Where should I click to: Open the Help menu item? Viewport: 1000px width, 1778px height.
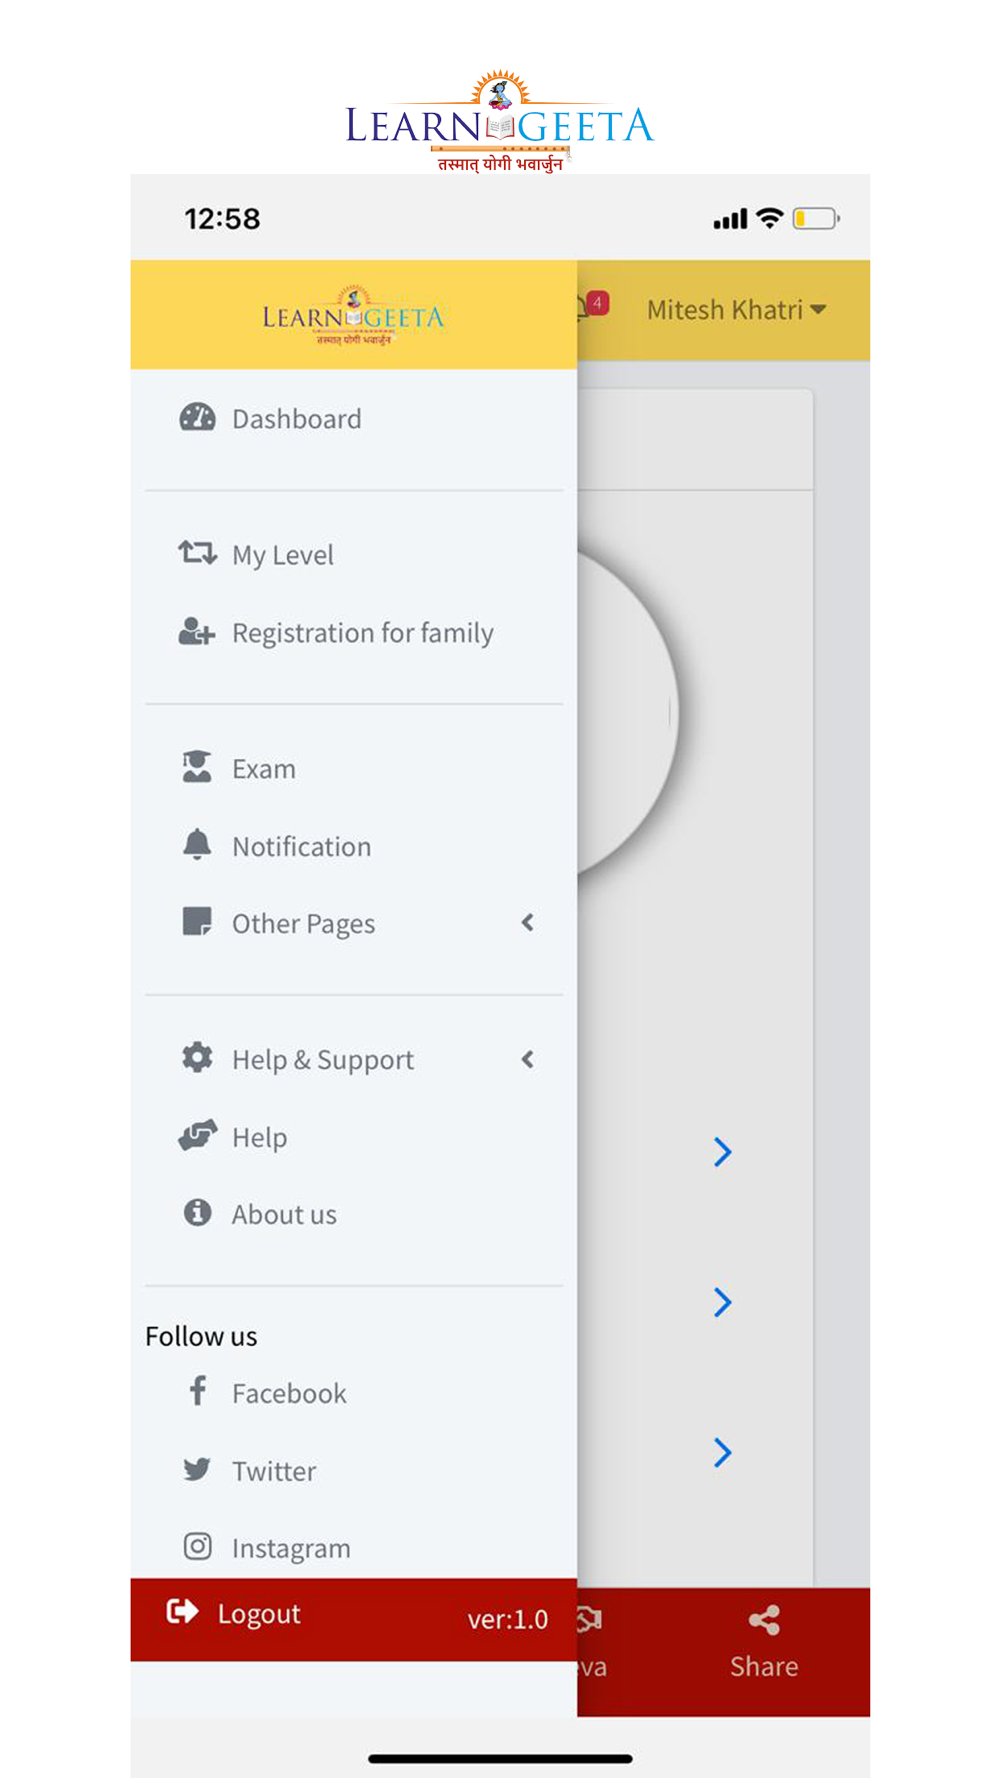click(260, 1138)
